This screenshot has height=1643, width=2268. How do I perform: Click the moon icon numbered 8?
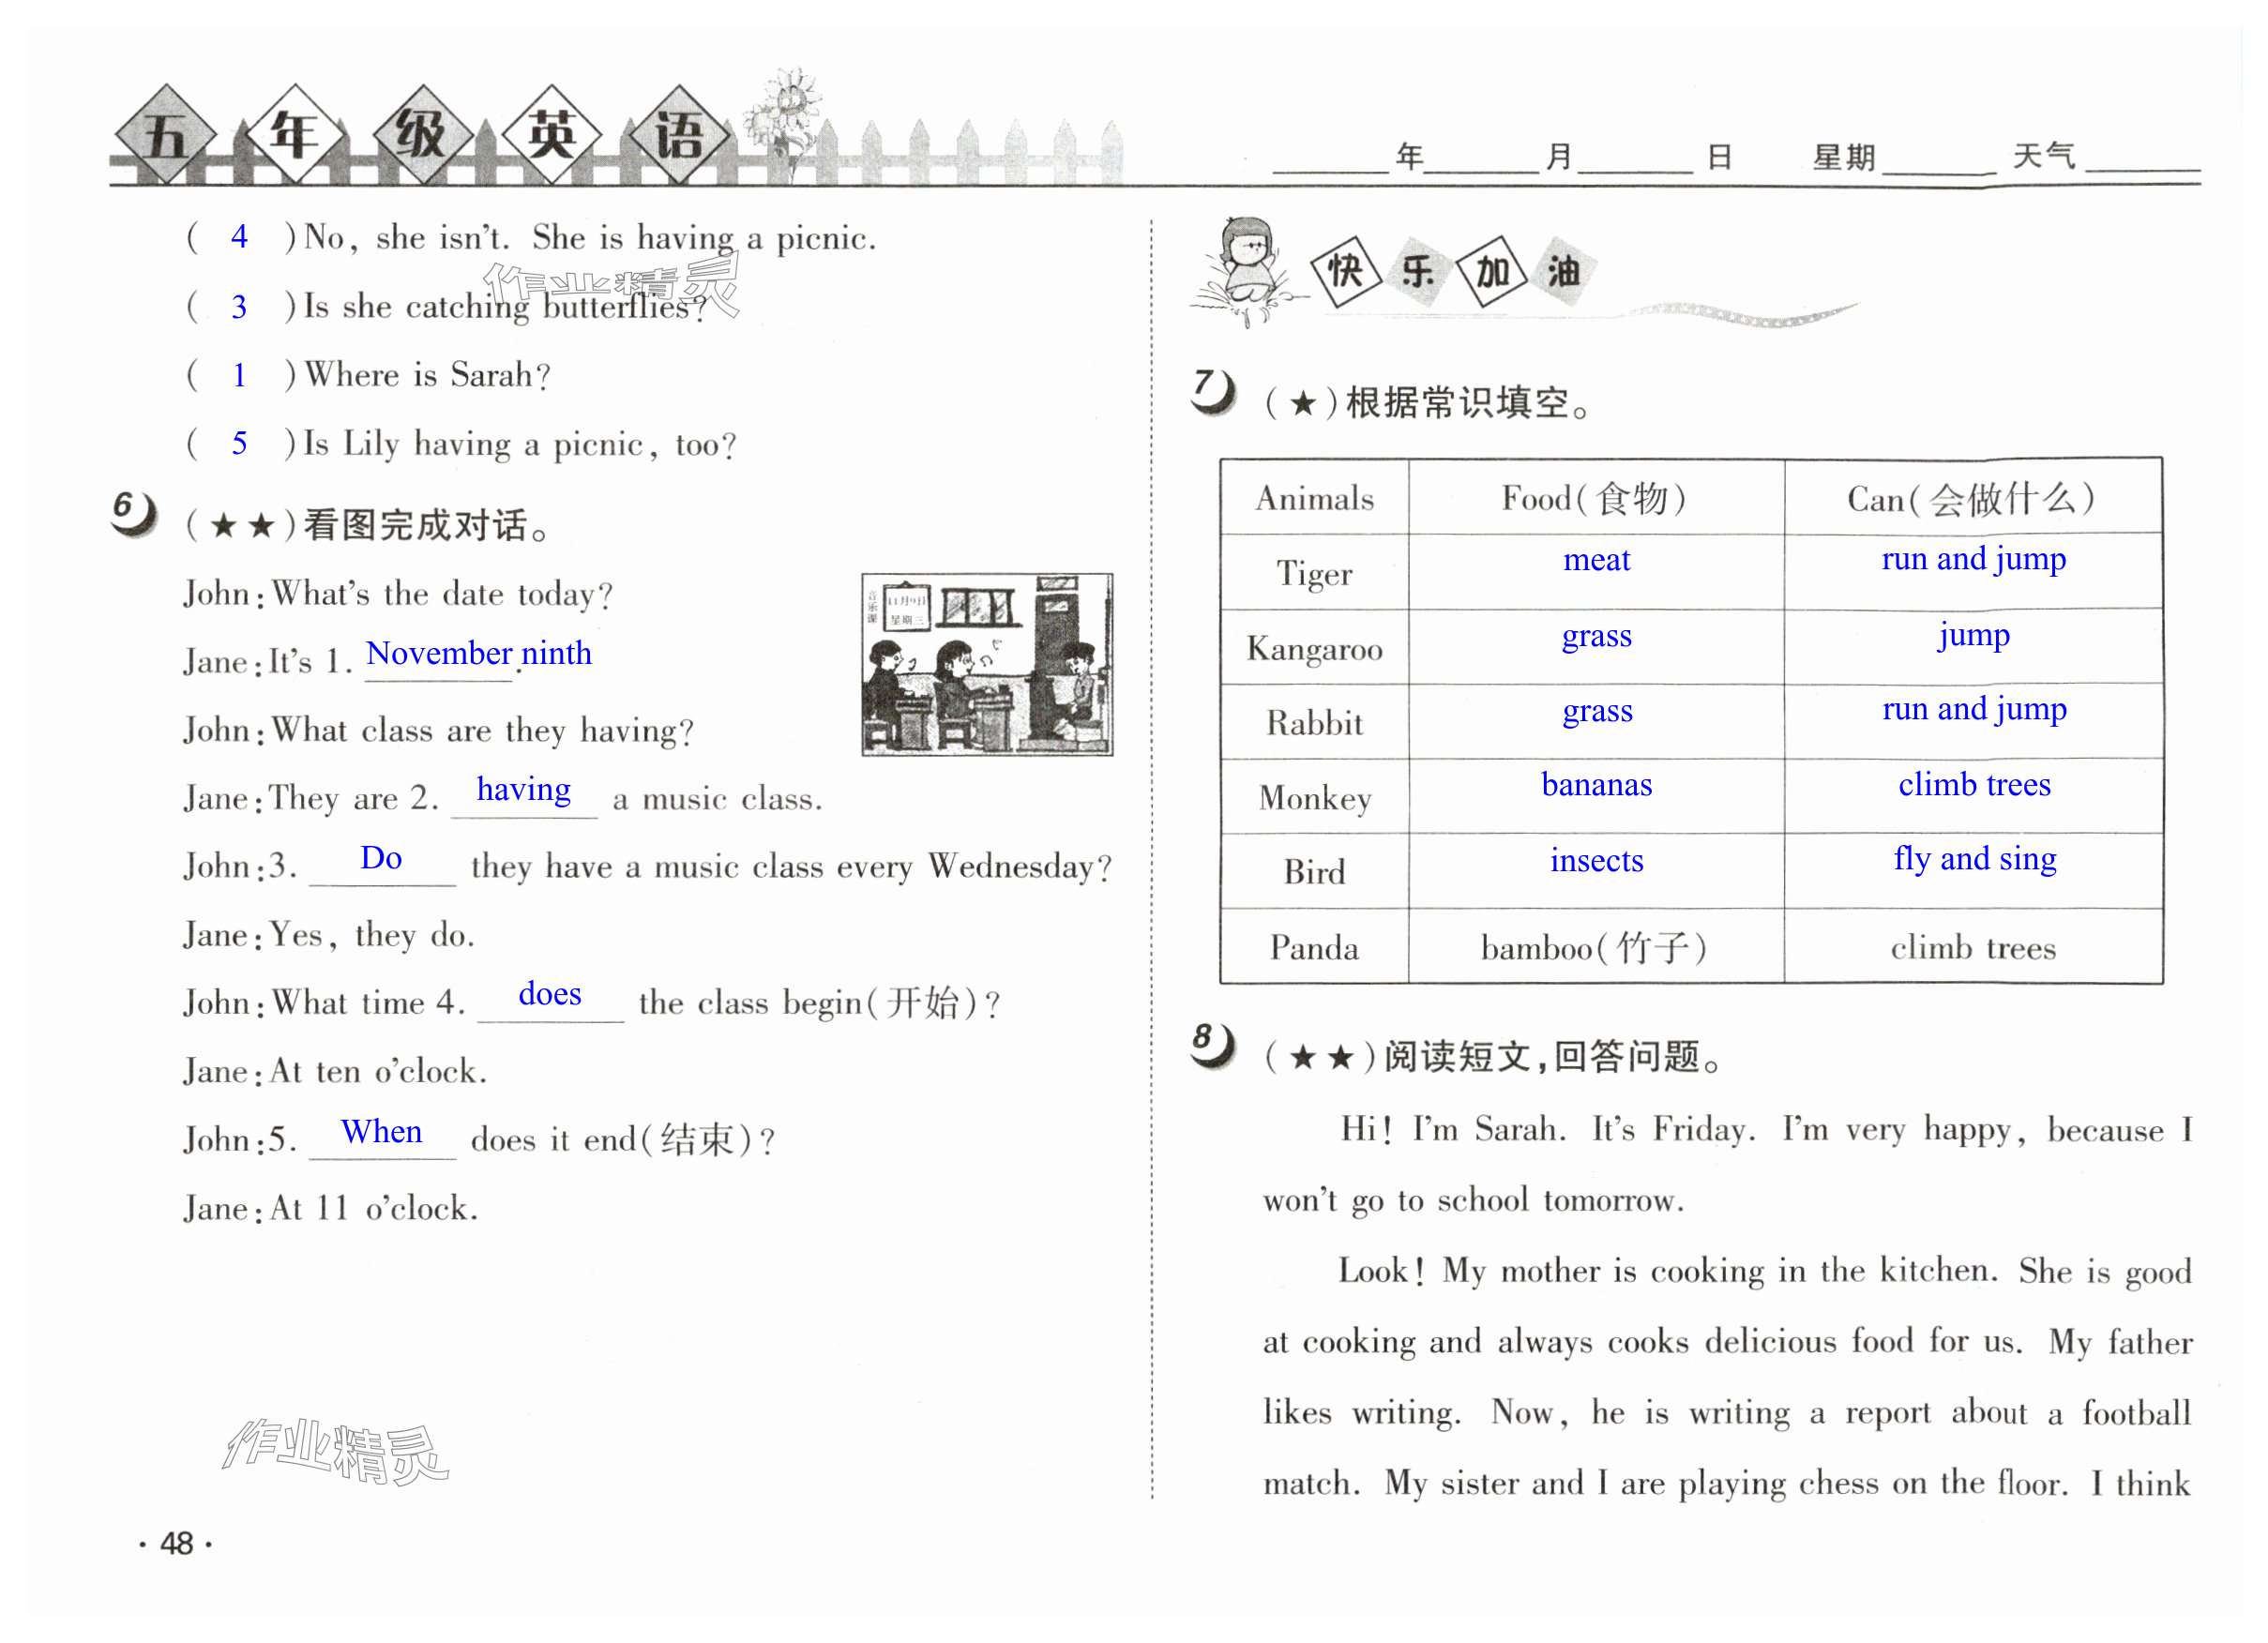pos(1213,1046)
